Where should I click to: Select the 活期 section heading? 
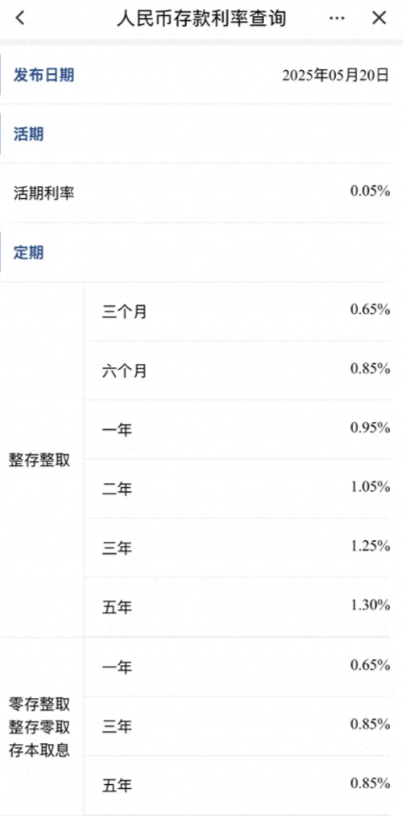pyautogui.click(x=29, y=135)
